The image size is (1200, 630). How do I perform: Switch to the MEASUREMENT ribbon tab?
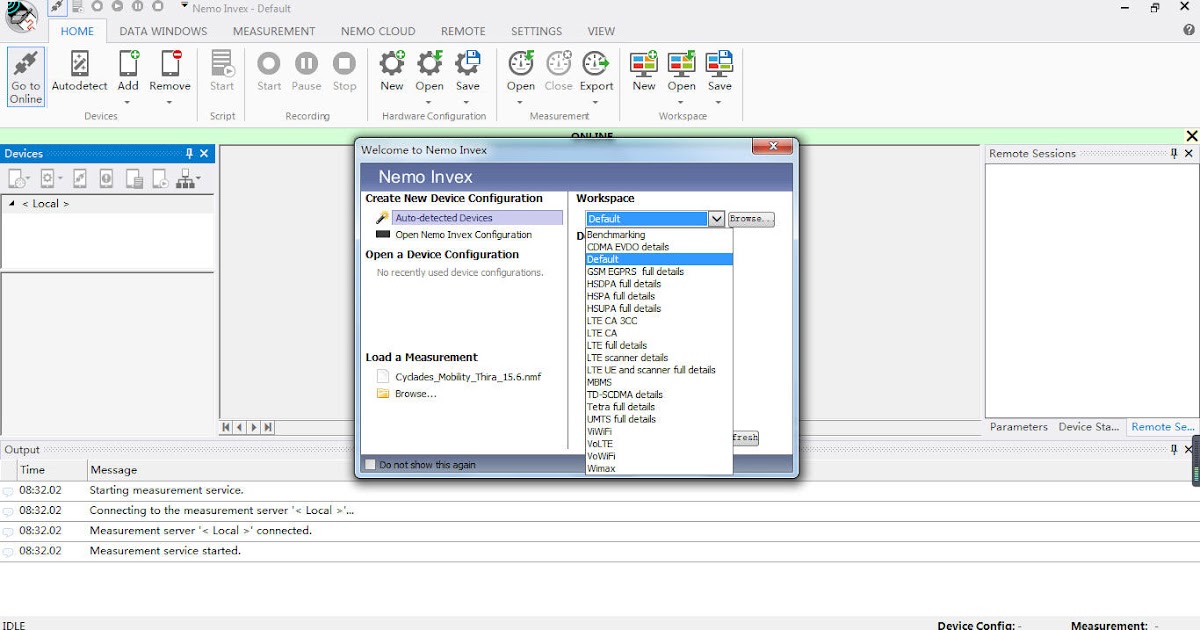click(274, 31)
